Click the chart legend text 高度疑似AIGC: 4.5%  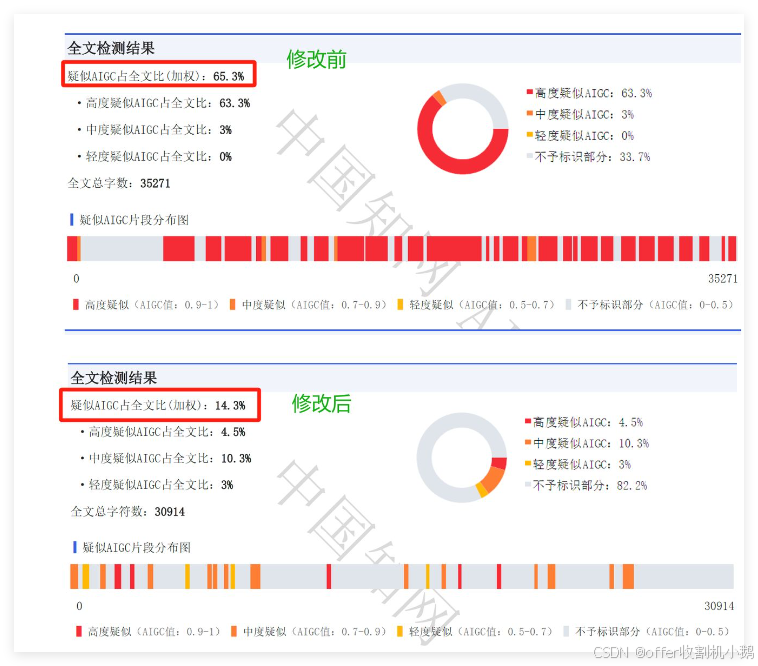[588, 422]
